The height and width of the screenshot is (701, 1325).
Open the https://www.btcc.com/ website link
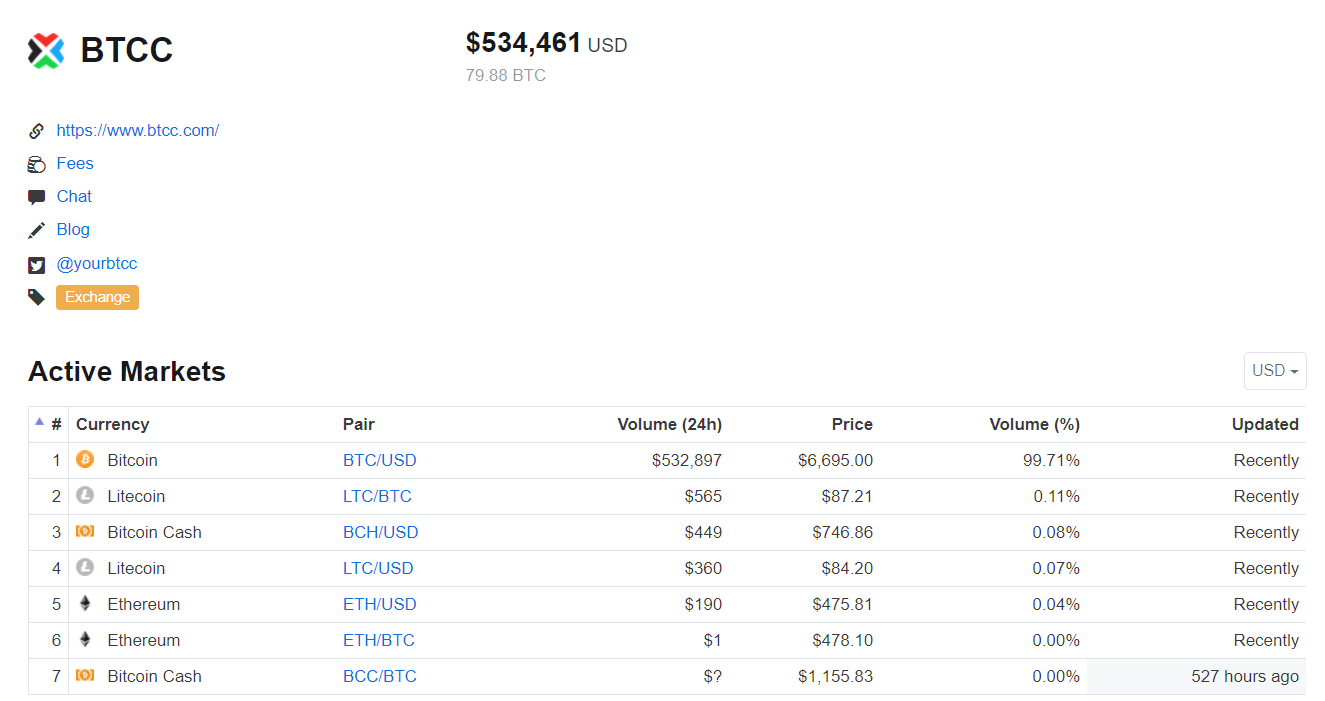pos(138,130)
